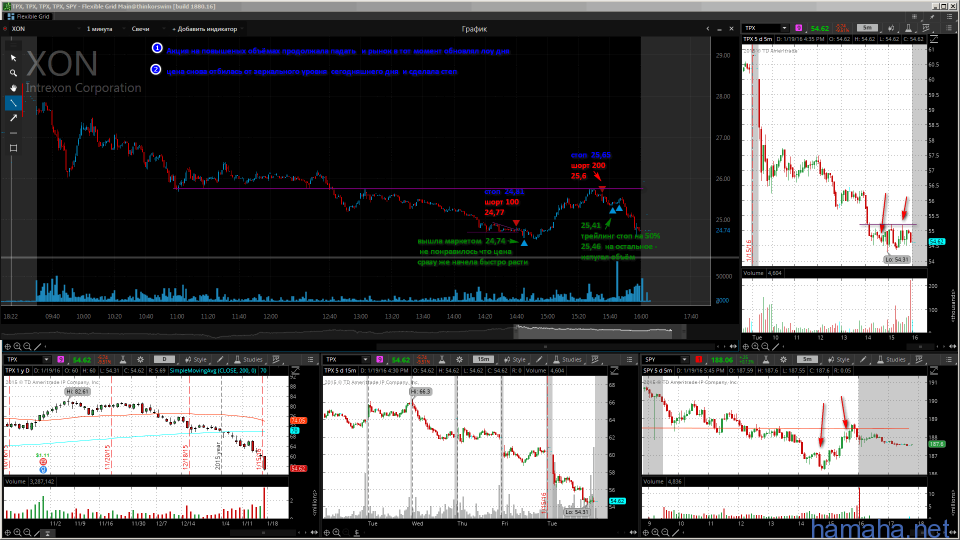Click pink link-color box in TPX daily chart

[61, 359]
